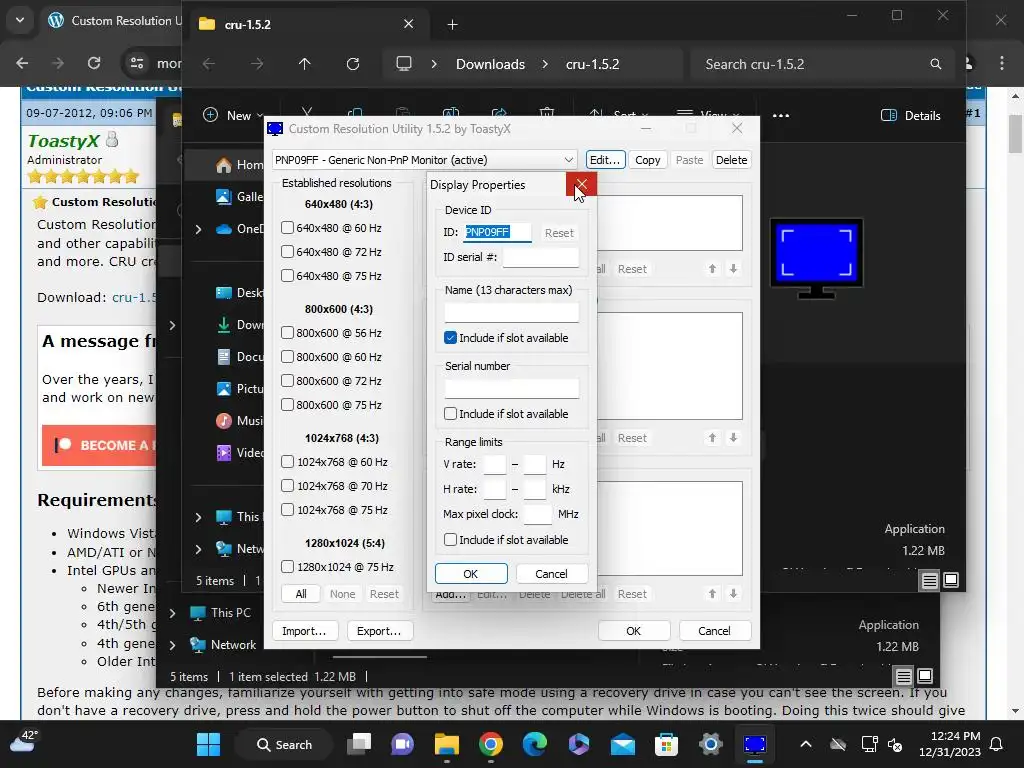Open Chrome three-dot menu
The height and width of the screenshot is (768, 1024).
pos(1002,63)
